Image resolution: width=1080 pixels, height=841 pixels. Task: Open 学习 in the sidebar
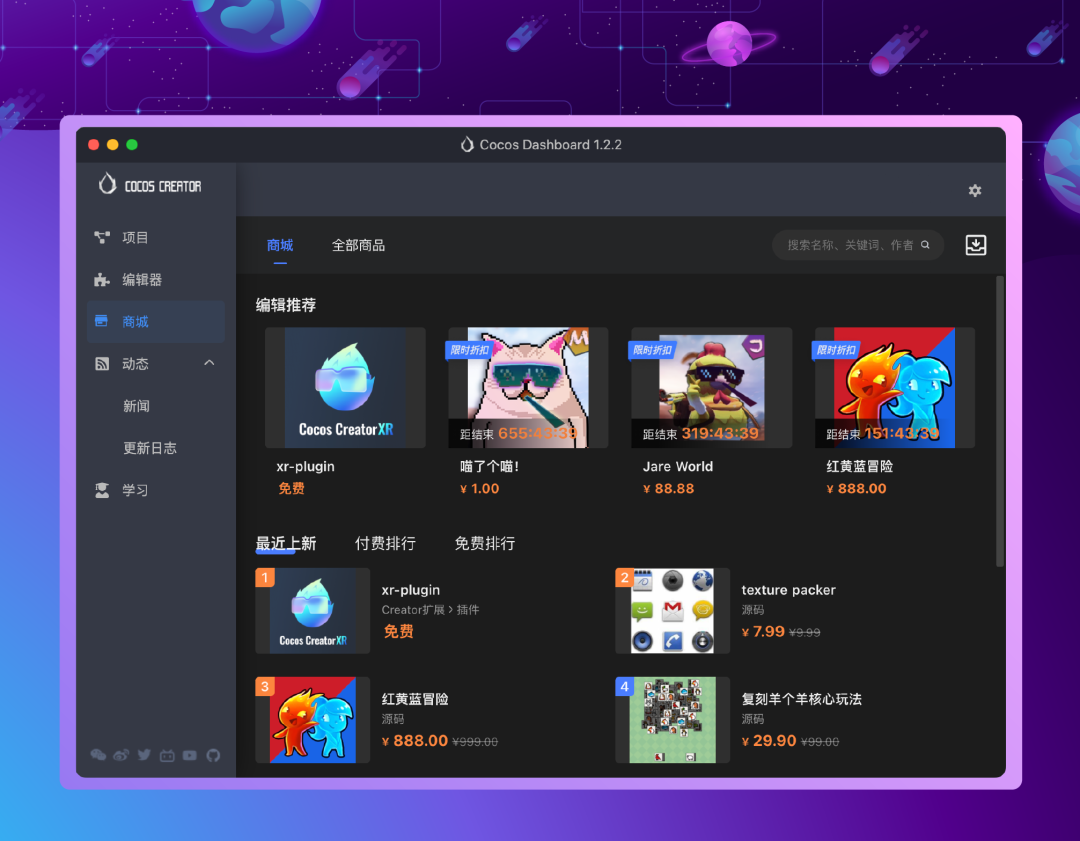coord(135,490)
